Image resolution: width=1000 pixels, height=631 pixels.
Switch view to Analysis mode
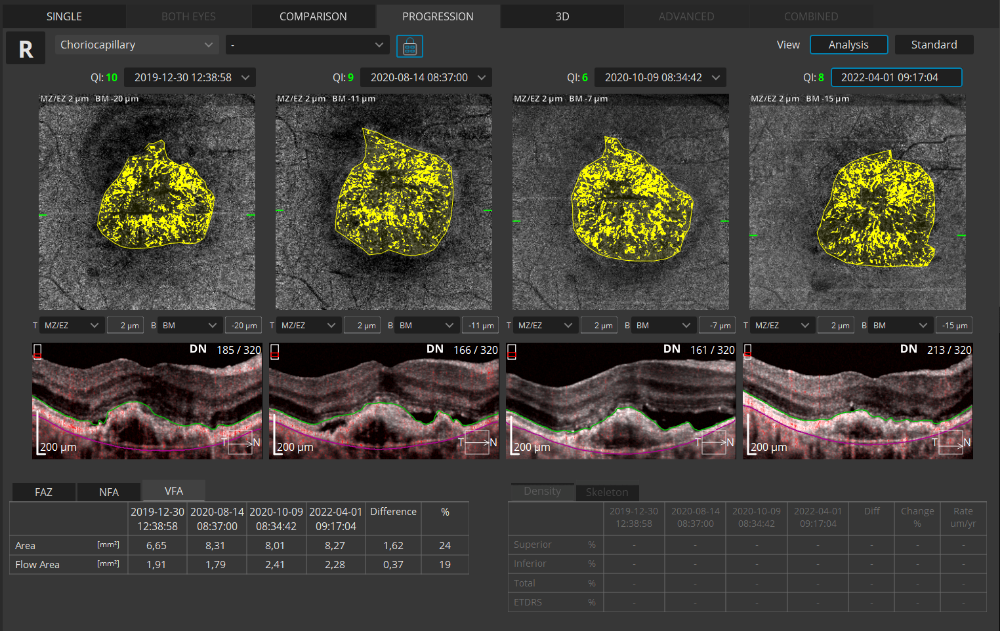pyautogui.click(x=848, y=45)
